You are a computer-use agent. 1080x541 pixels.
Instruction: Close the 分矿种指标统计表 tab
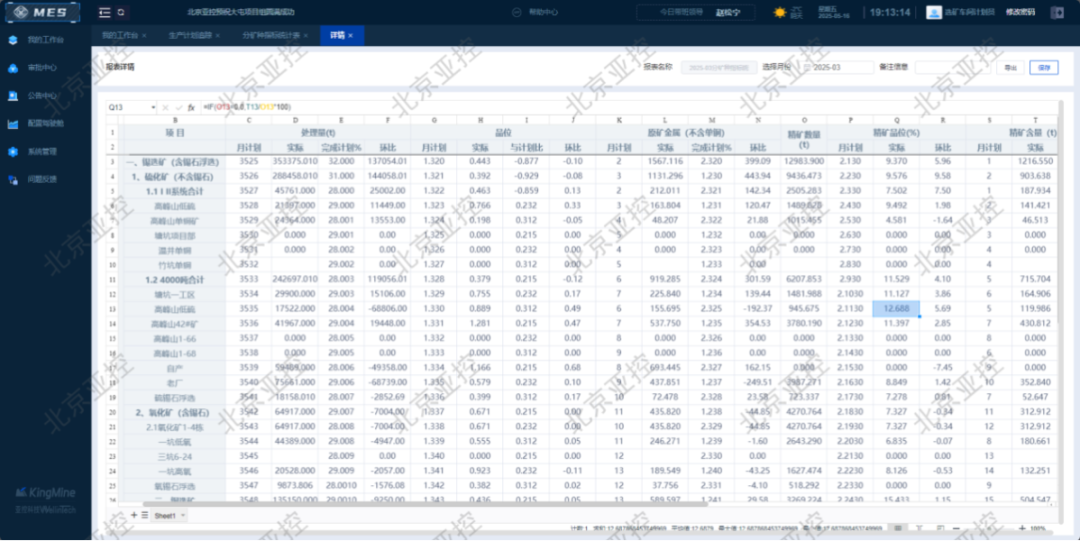pyautogui.click(x=306, y=35)
